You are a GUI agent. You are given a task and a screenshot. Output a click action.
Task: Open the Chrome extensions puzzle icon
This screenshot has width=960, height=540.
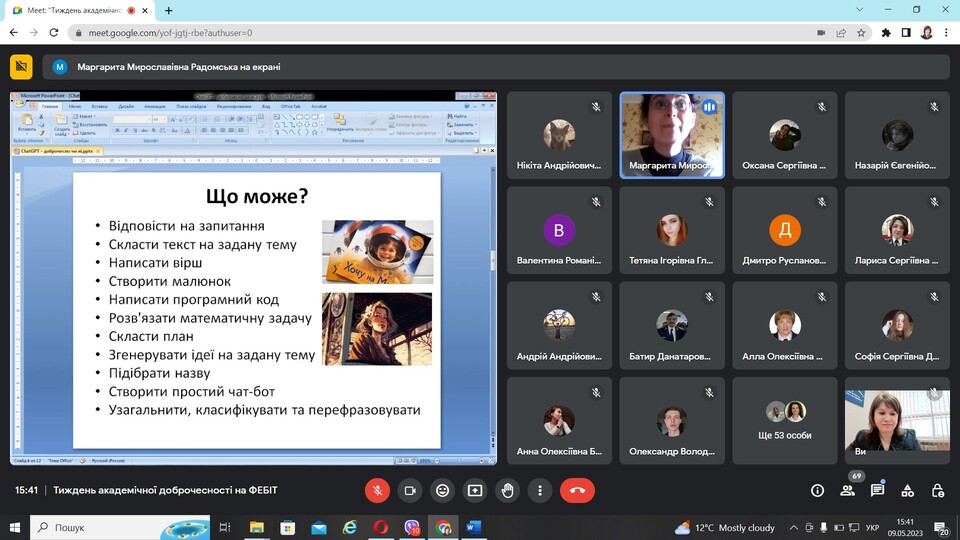886,32
